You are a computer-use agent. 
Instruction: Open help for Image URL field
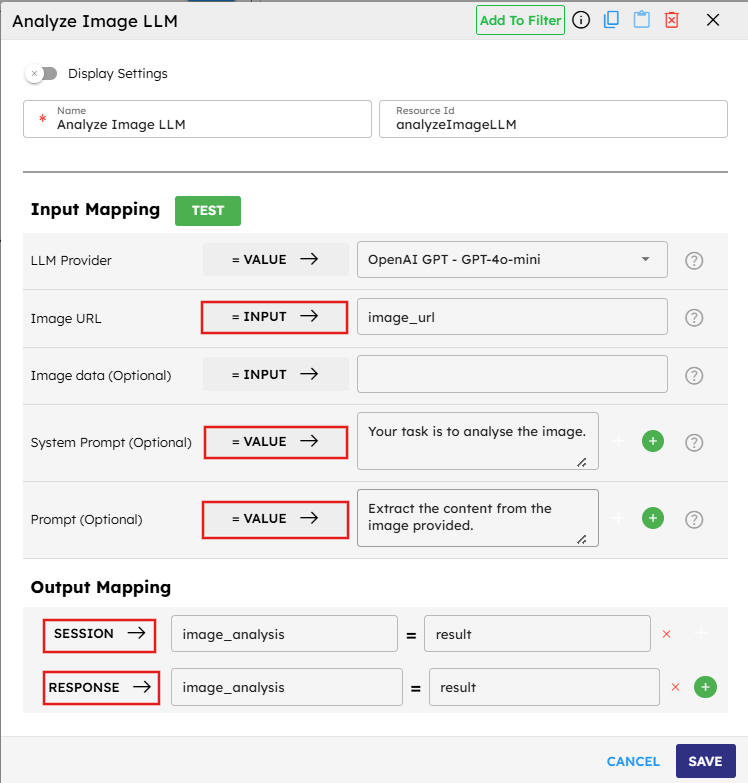tap(694, 318)
